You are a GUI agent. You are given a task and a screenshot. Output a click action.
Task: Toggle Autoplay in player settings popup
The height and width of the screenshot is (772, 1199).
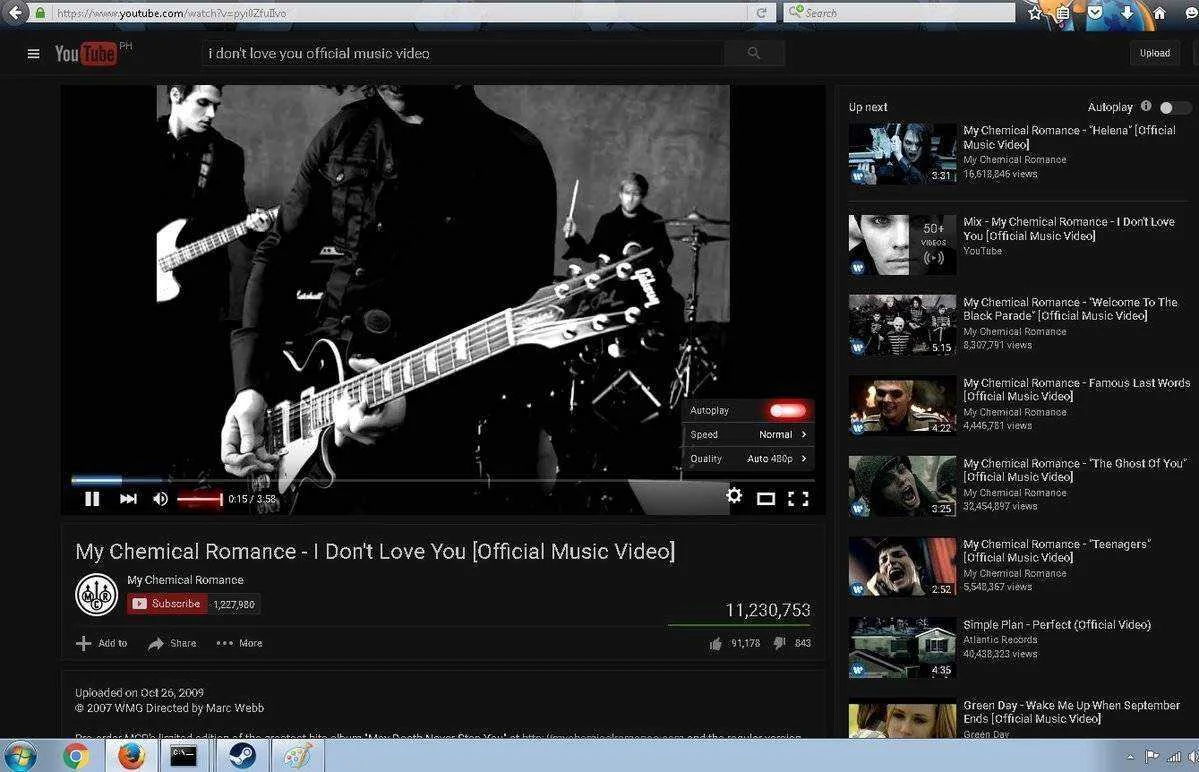point(788,410)
